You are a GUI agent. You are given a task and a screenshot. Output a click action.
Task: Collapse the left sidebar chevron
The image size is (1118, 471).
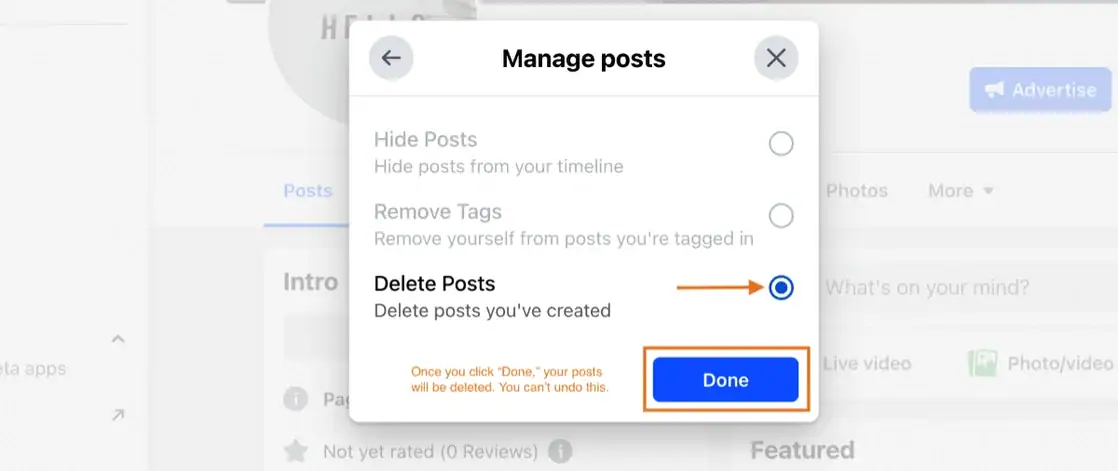[x=118, y=338]
